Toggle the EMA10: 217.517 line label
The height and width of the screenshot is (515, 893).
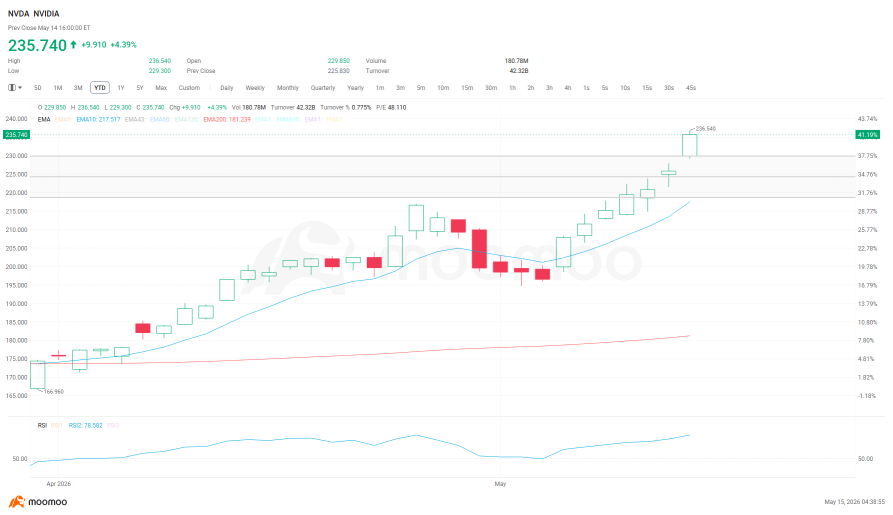point(98,120)
